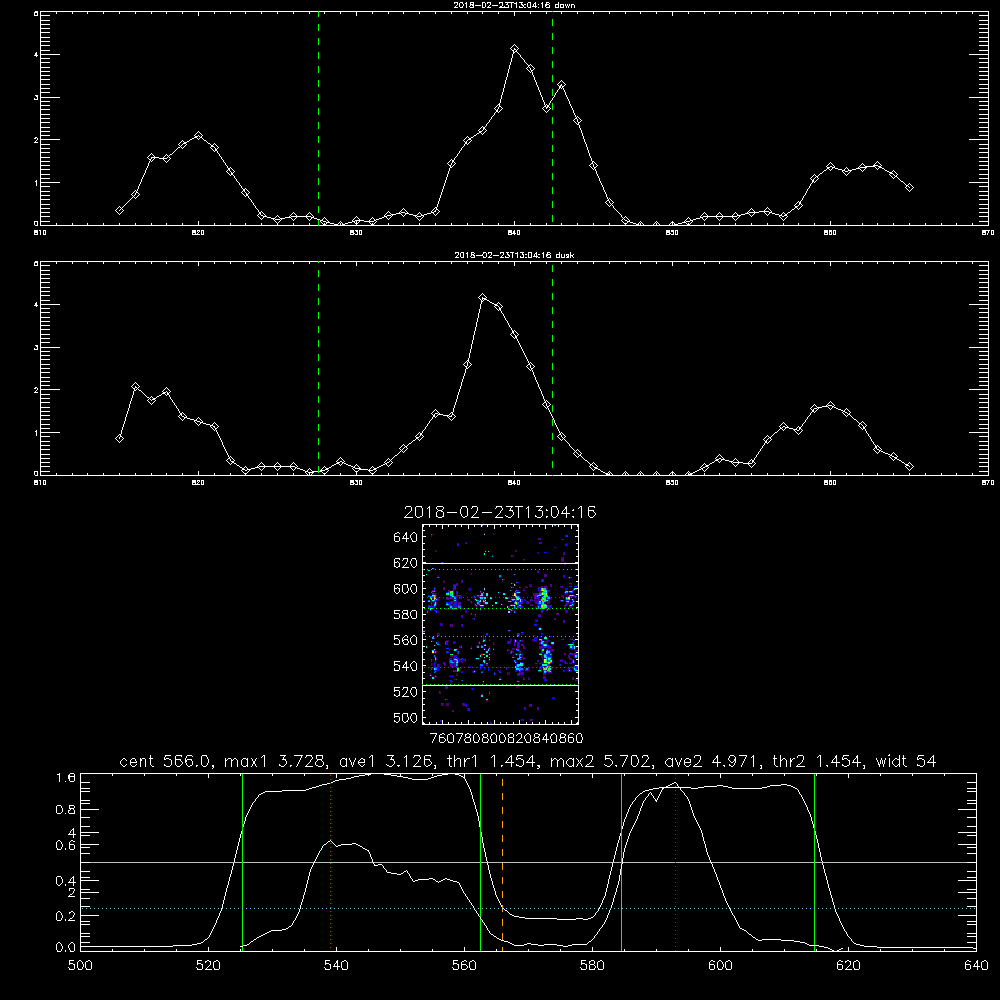Image resolution: width=1000 pixels, height=1000 pixels.
Task: Click the 600 label on bottom plot x-axis
Action: tap(720, 966)
